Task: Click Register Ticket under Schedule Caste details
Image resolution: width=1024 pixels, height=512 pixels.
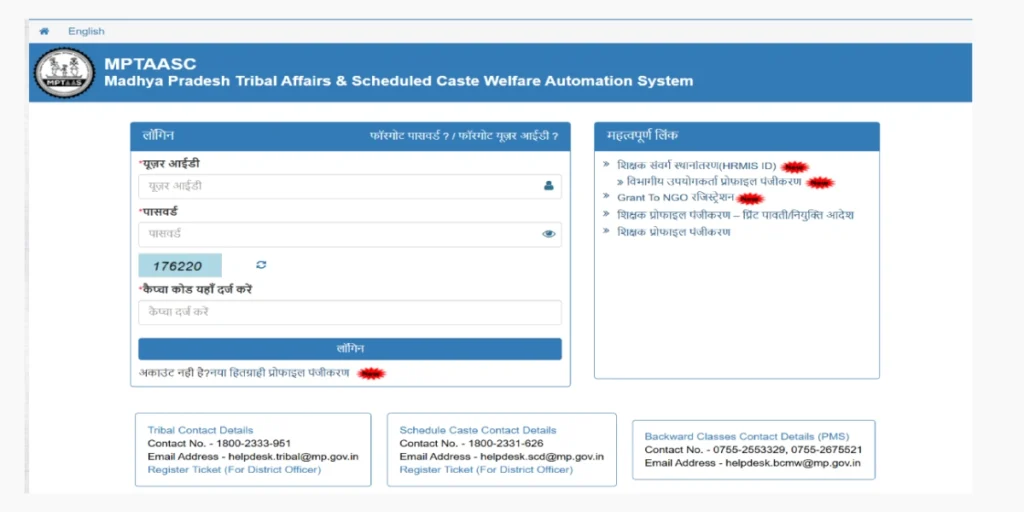Action: (486, 470)
